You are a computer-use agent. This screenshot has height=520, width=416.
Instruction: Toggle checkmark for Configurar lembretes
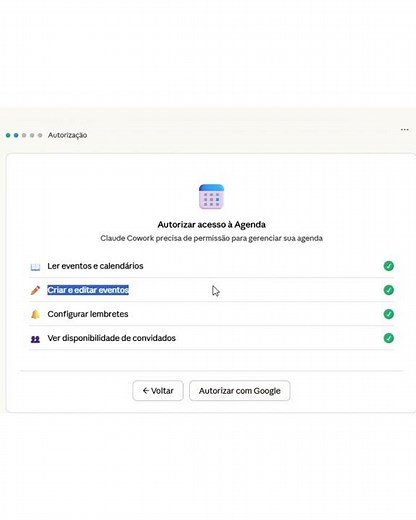[x=389, y=314]
